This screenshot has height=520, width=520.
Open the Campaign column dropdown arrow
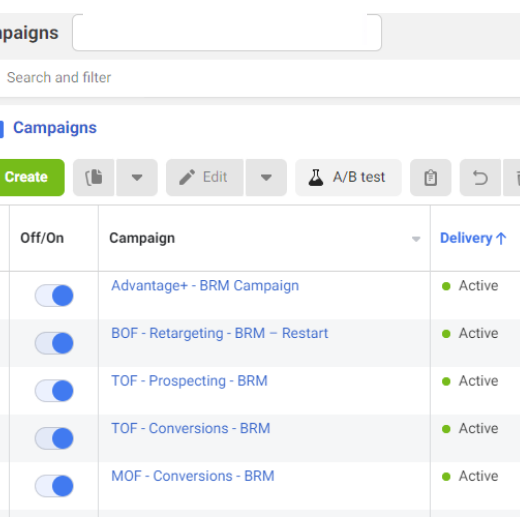pyautogui.click(x=416, y=239)
